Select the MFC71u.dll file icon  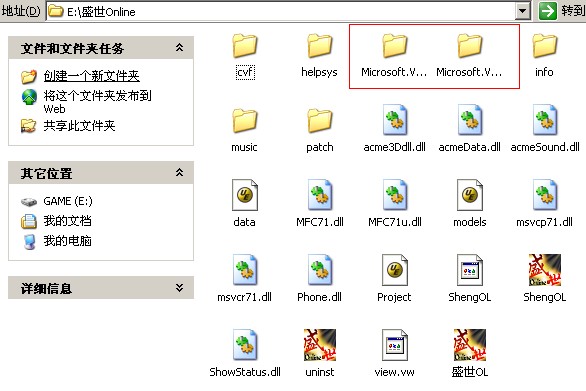tap(395, 195)
